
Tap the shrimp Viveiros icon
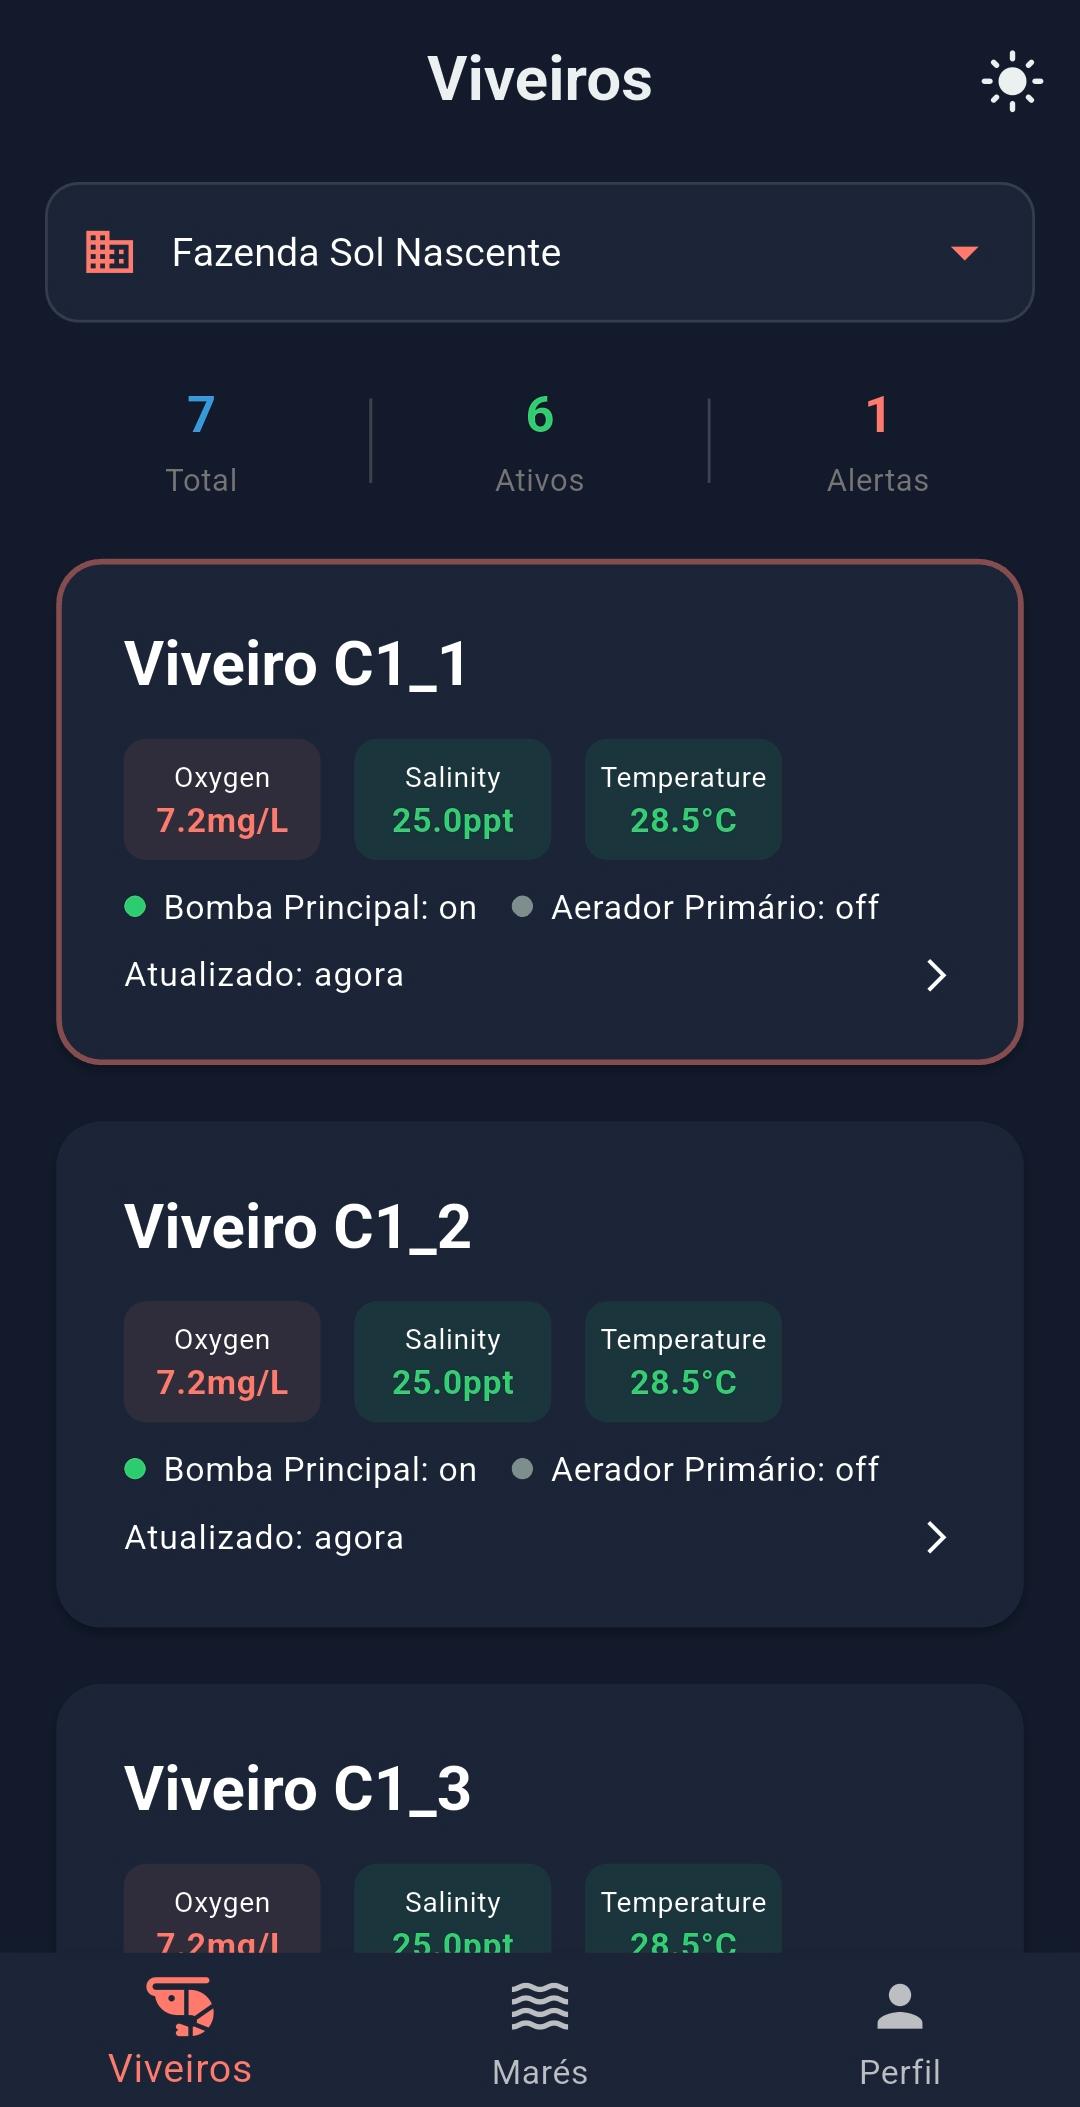point(180,2006)
